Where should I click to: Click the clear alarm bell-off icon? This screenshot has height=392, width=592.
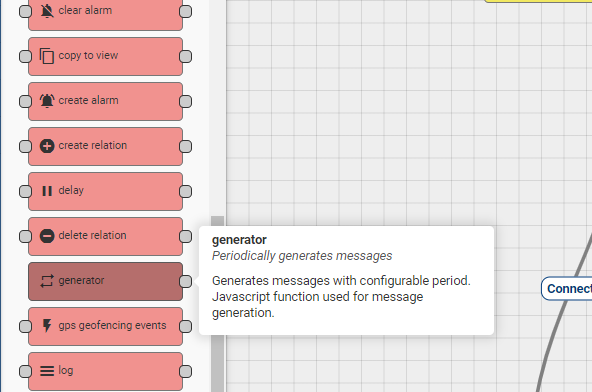click(47, 11)
